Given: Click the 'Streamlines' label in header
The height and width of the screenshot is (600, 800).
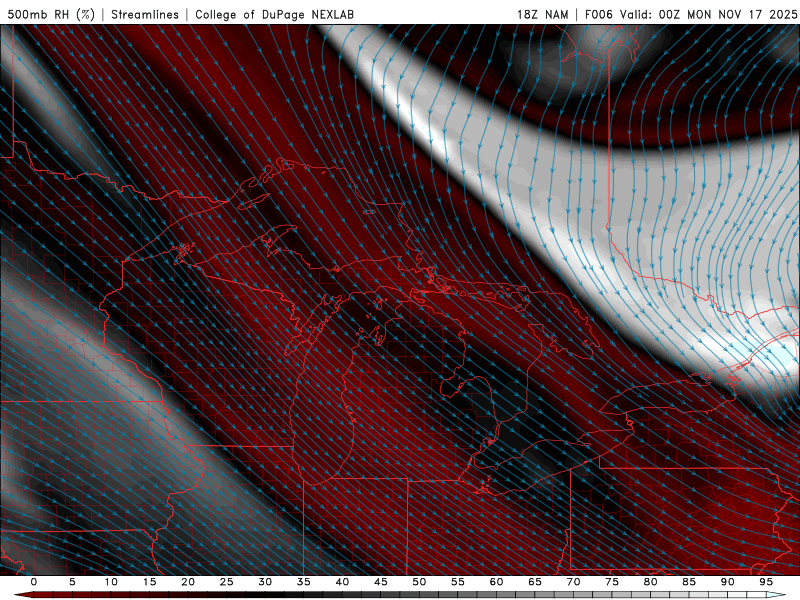Looking at the screenshot, I should (145, 14).
